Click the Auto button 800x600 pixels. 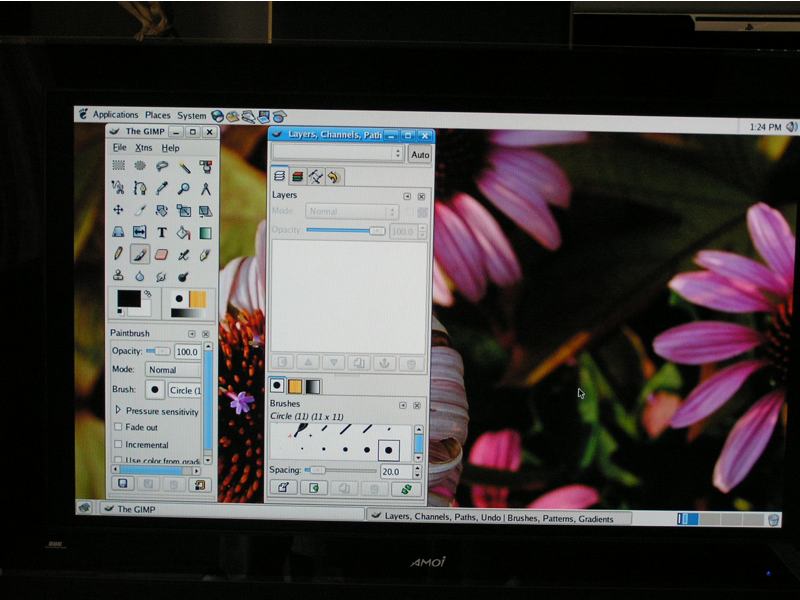point(420,155)
